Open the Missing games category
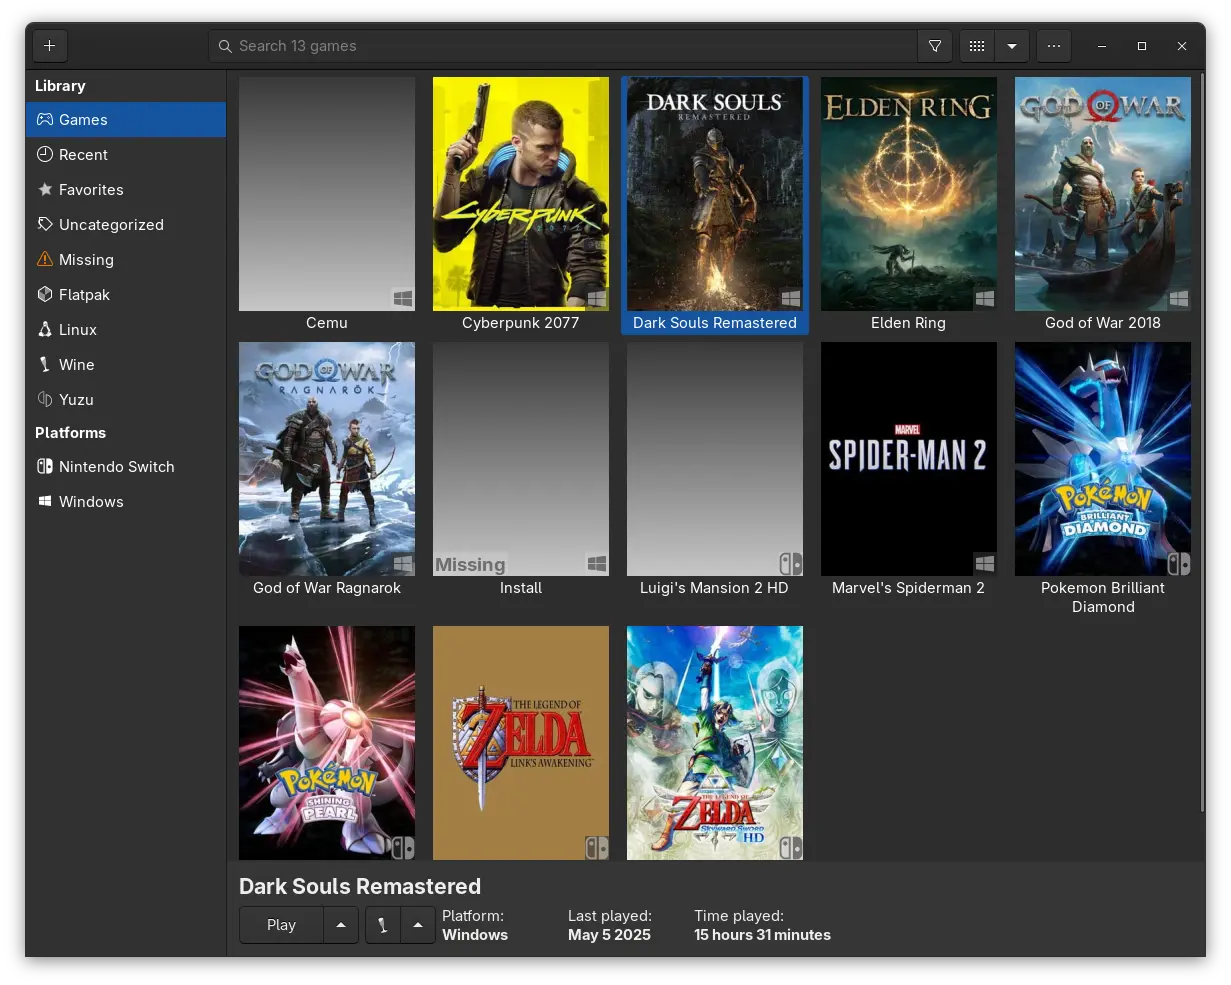The width and height of the screenshot is (1231, 985). [126, 260]
